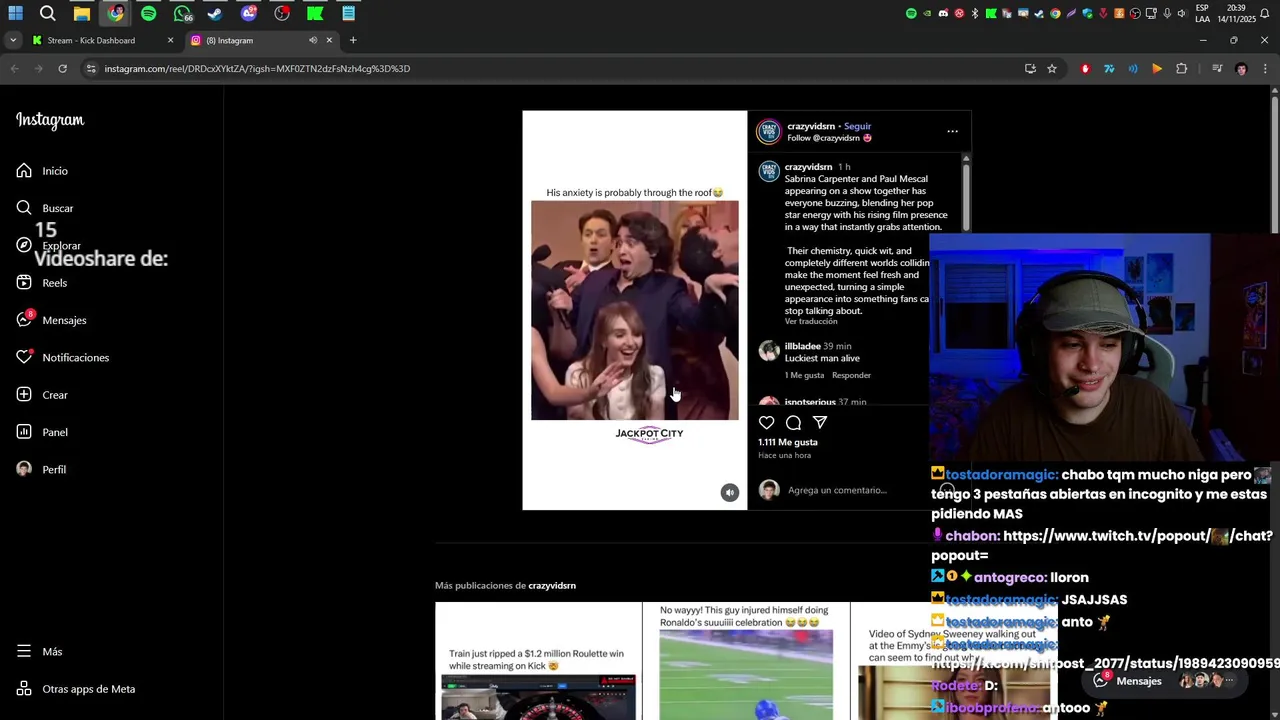Open the tab search dropdown arrow
The width and height of the screenshot is (1280, 720).
pos(12,40)
